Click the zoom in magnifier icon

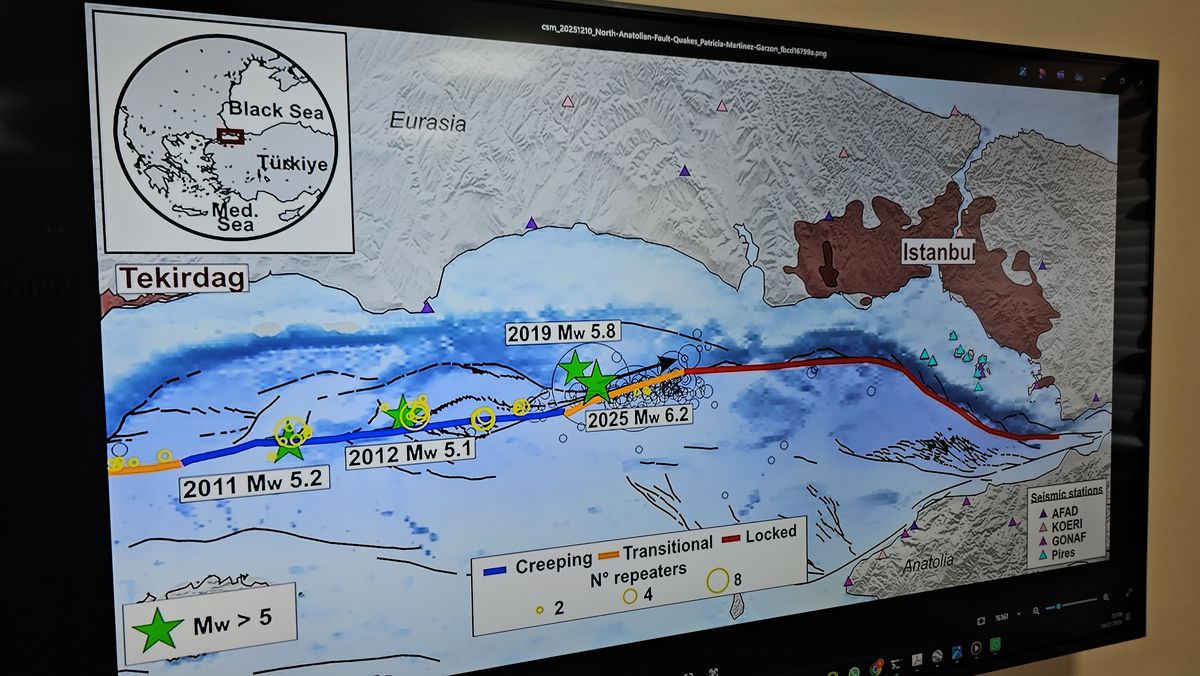click(1106, 597)
